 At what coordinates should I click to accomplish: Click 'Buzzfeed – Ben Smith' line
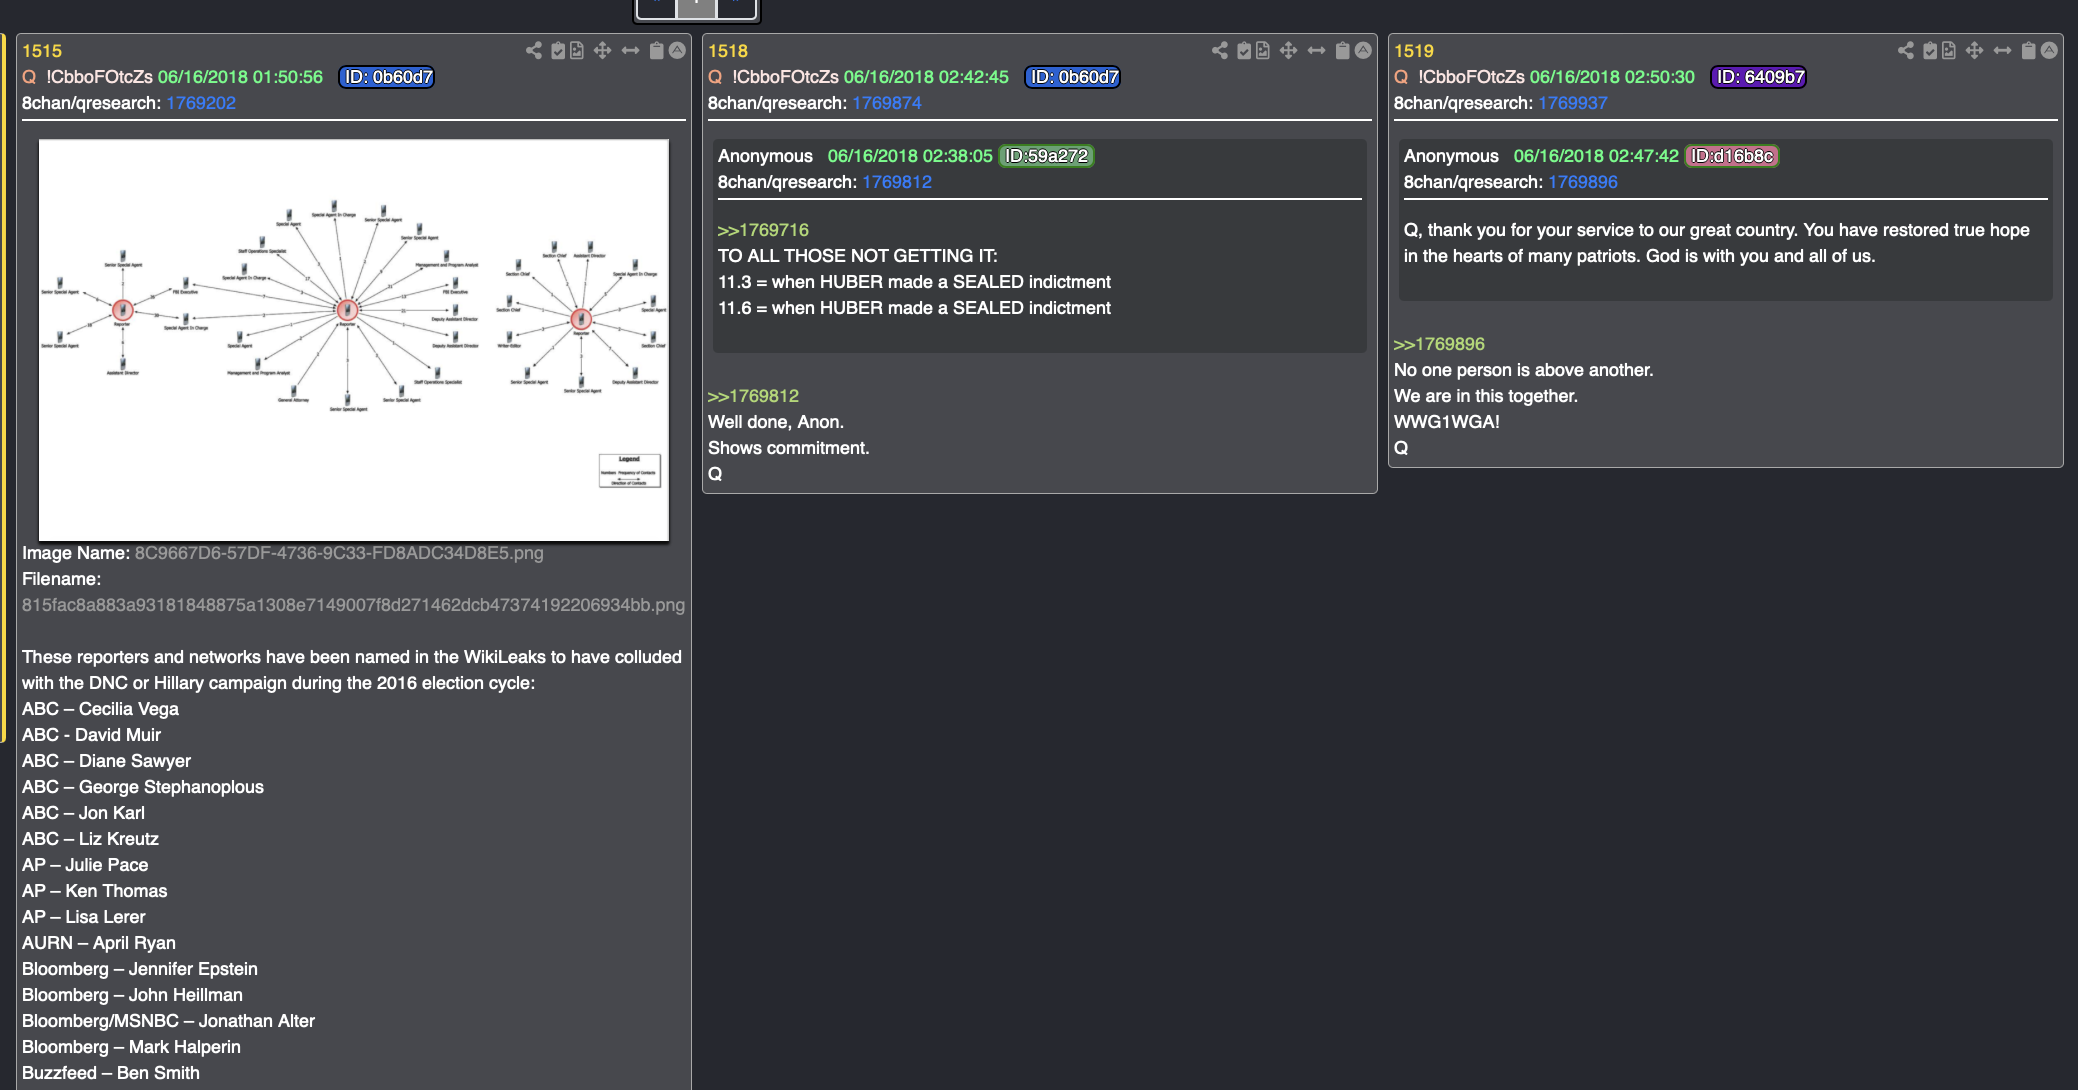click(x=111, y=1073)
